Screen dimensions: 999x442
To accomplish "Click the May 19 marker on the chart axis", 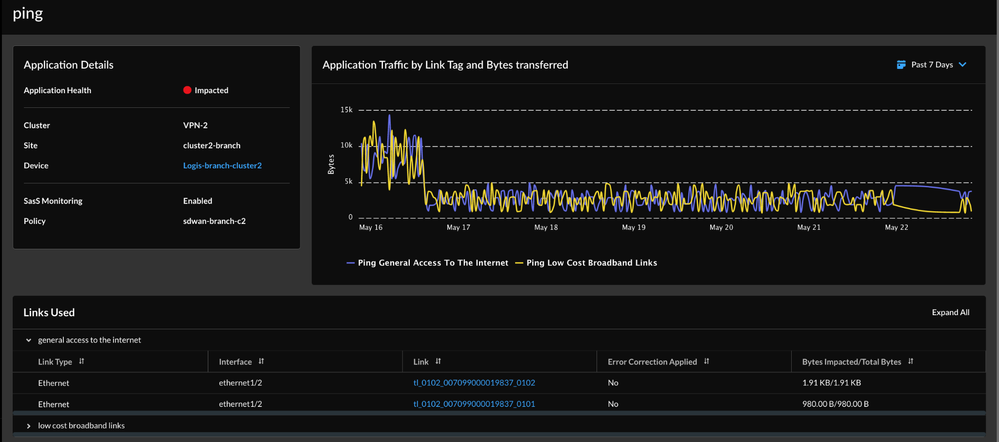I will (x=633, y=228).
